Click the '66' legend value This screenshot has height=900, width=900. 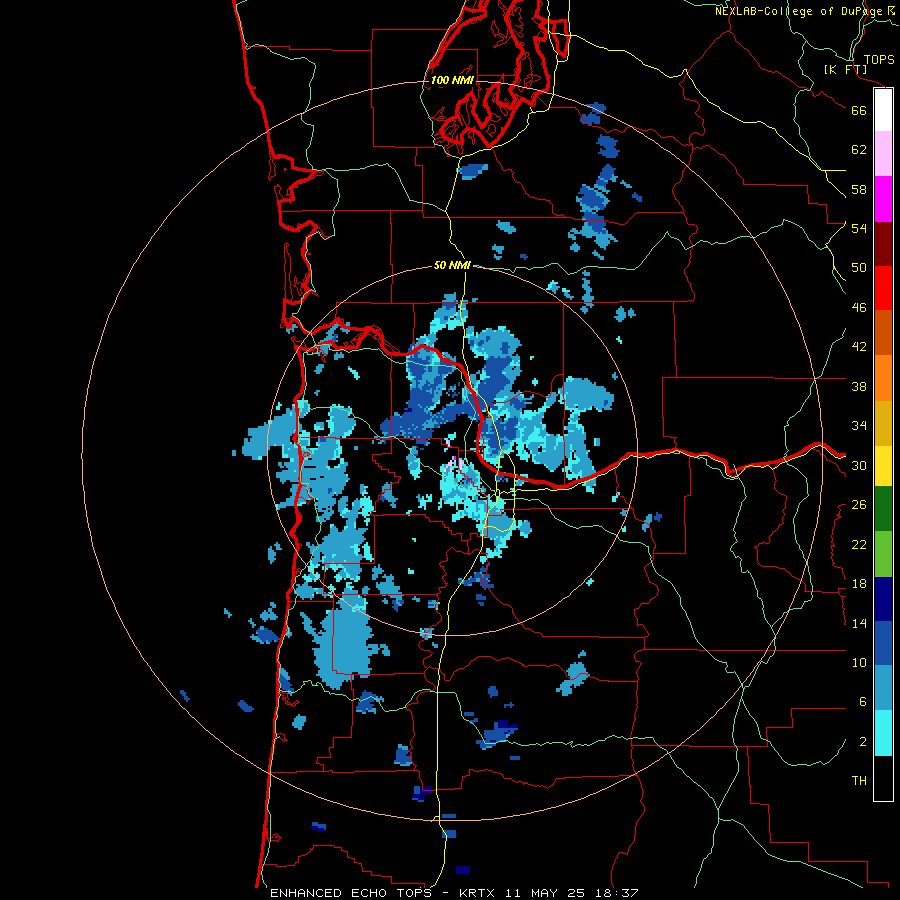click(x=859, y=111)
